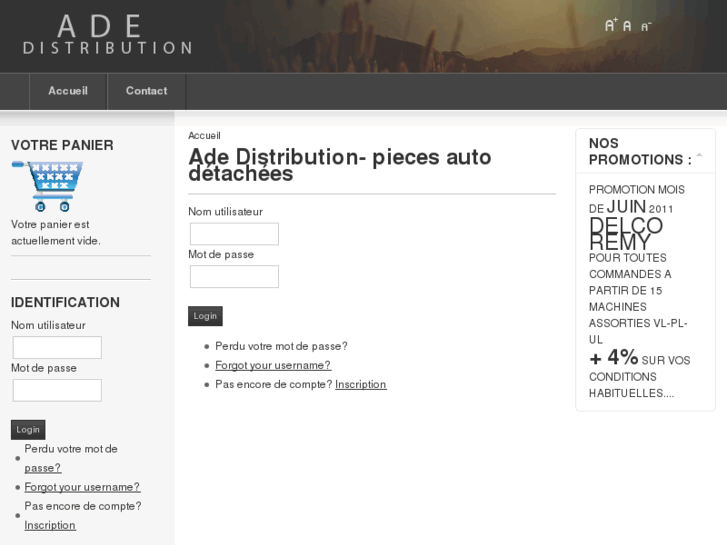Focus main form Mot de passe field

point(234,276)
